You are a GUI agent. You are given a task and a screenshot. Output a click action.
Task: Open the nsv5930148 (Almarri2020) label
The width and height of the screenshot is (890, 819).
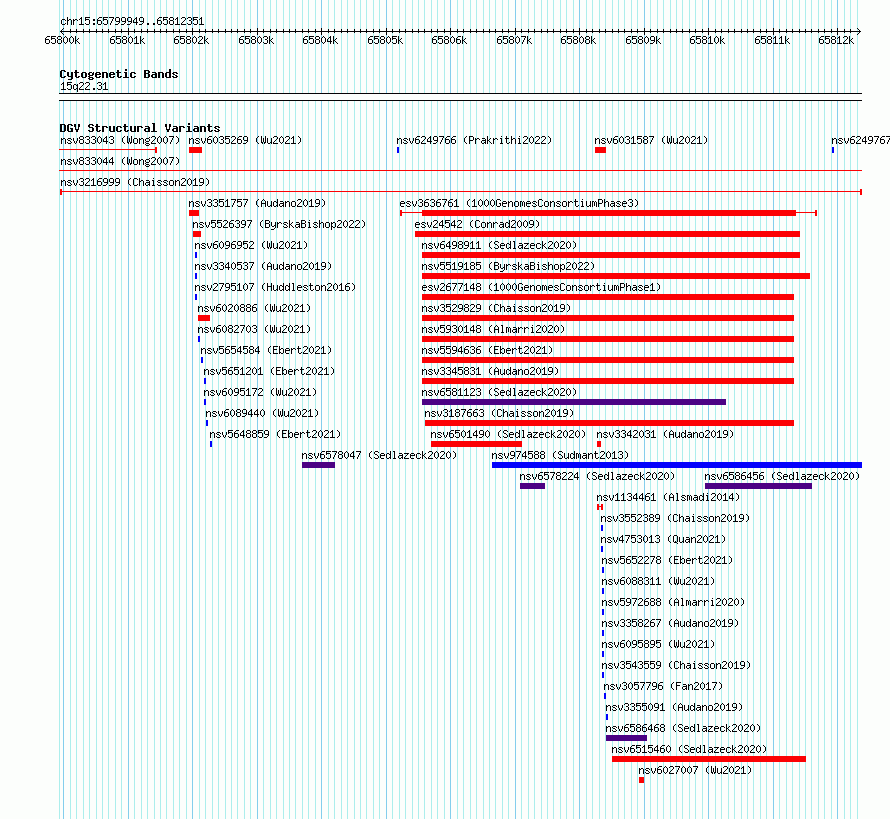coord(493,329)
